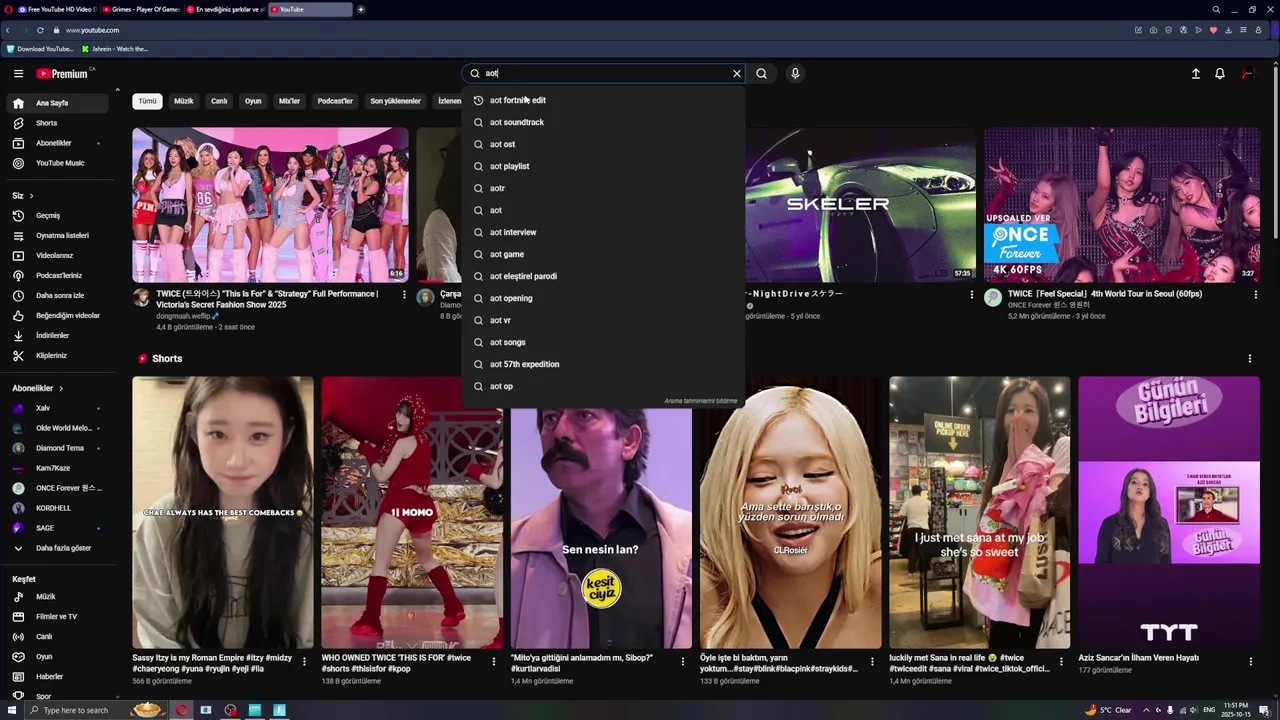
Task: Select the Tümü filter chip
Action: pos(147,101)
